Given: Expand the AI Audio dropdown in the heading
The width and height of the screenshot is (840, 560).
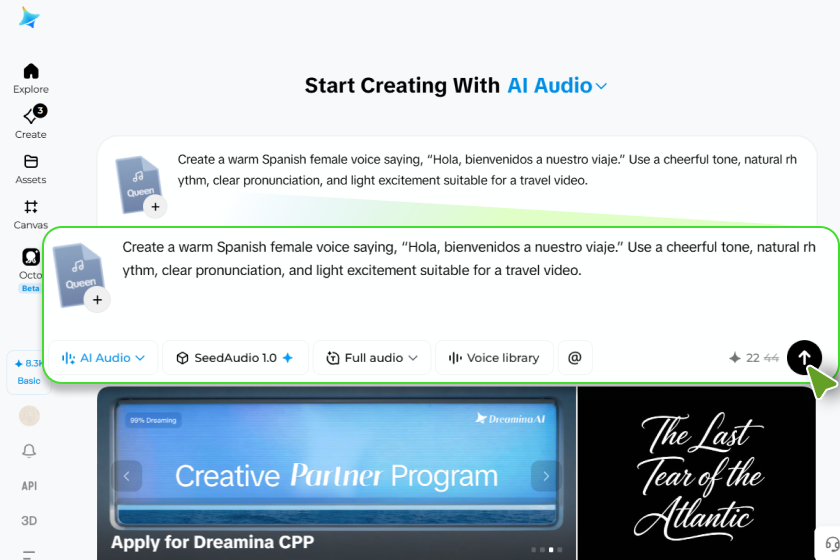Looking at the screenshot, I should coord(557,86).
